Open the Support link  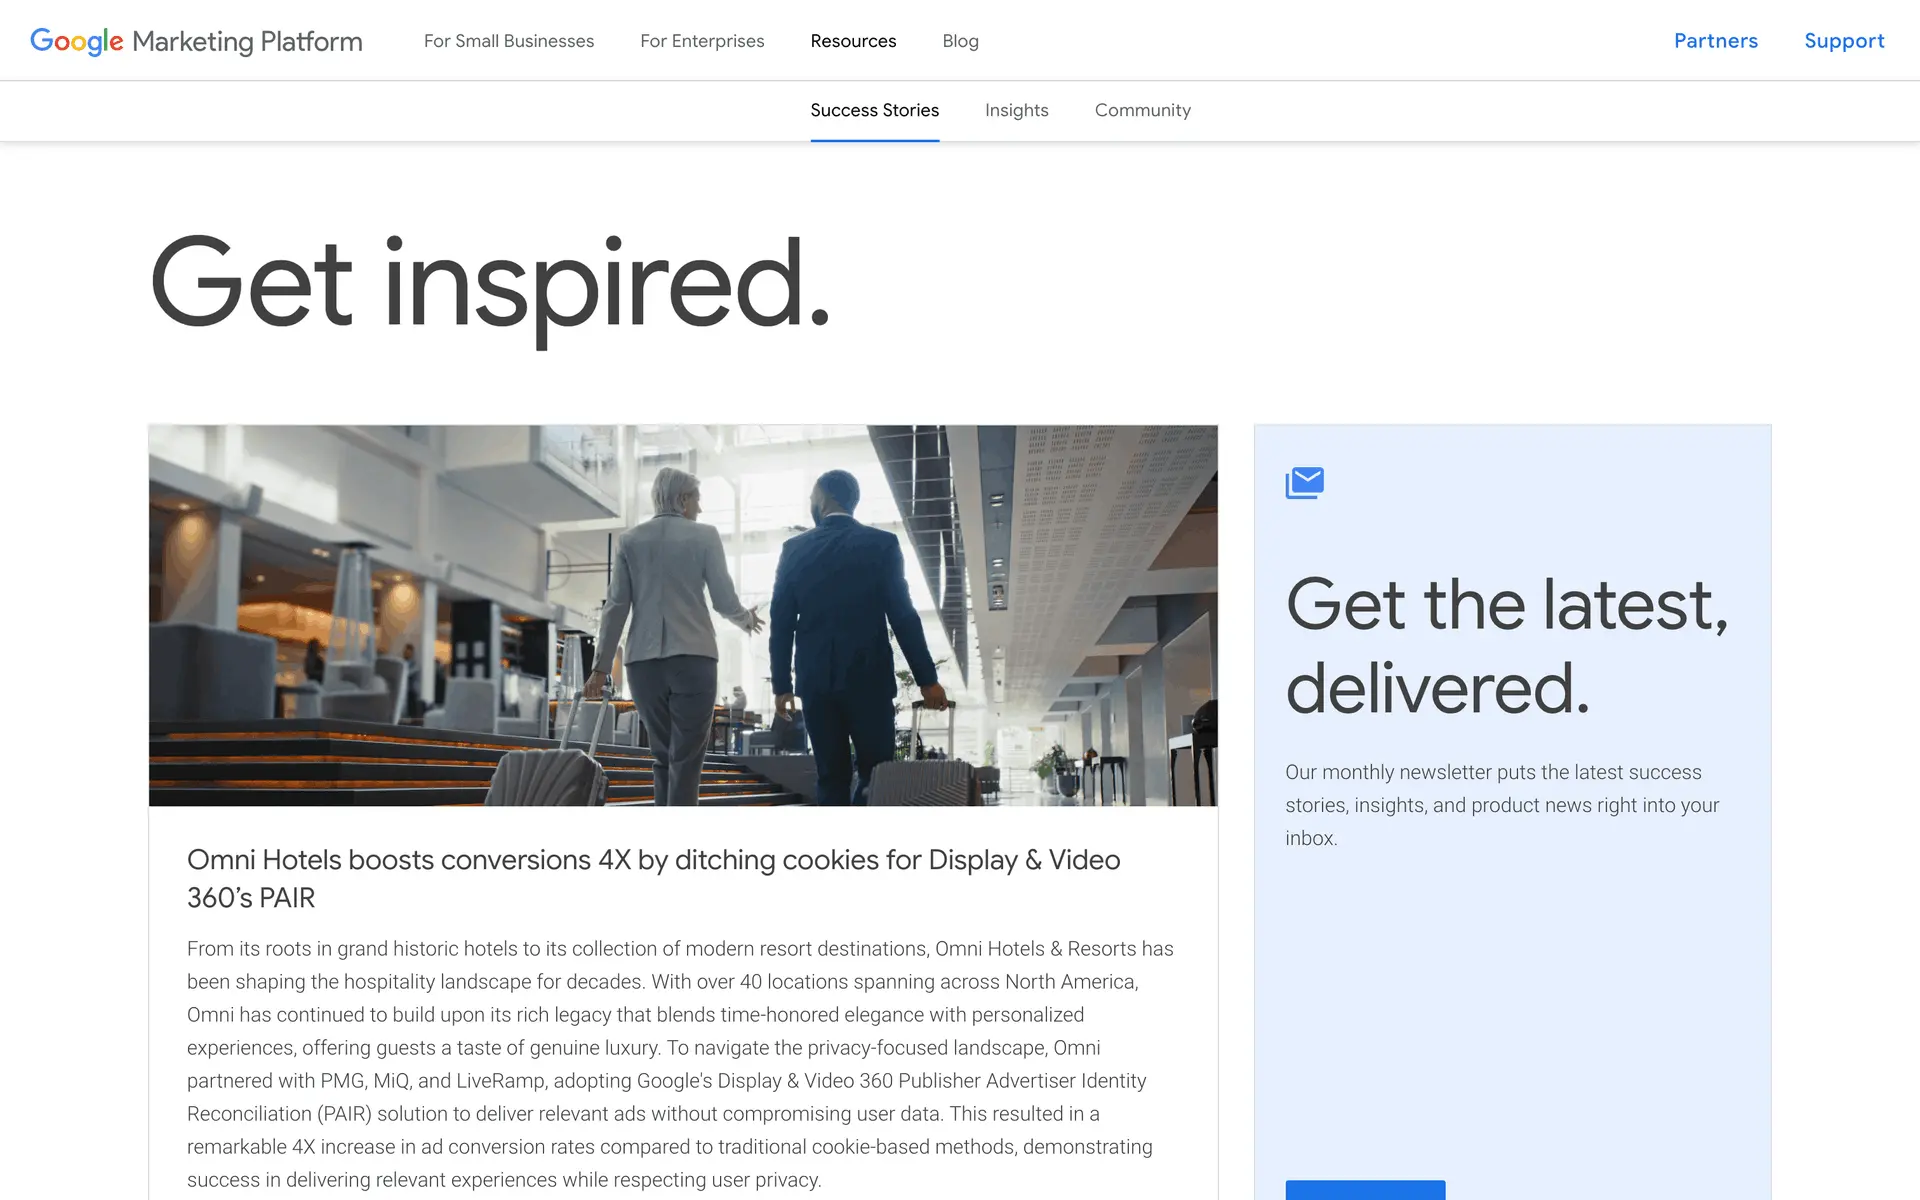click(x=1843, y=41)
